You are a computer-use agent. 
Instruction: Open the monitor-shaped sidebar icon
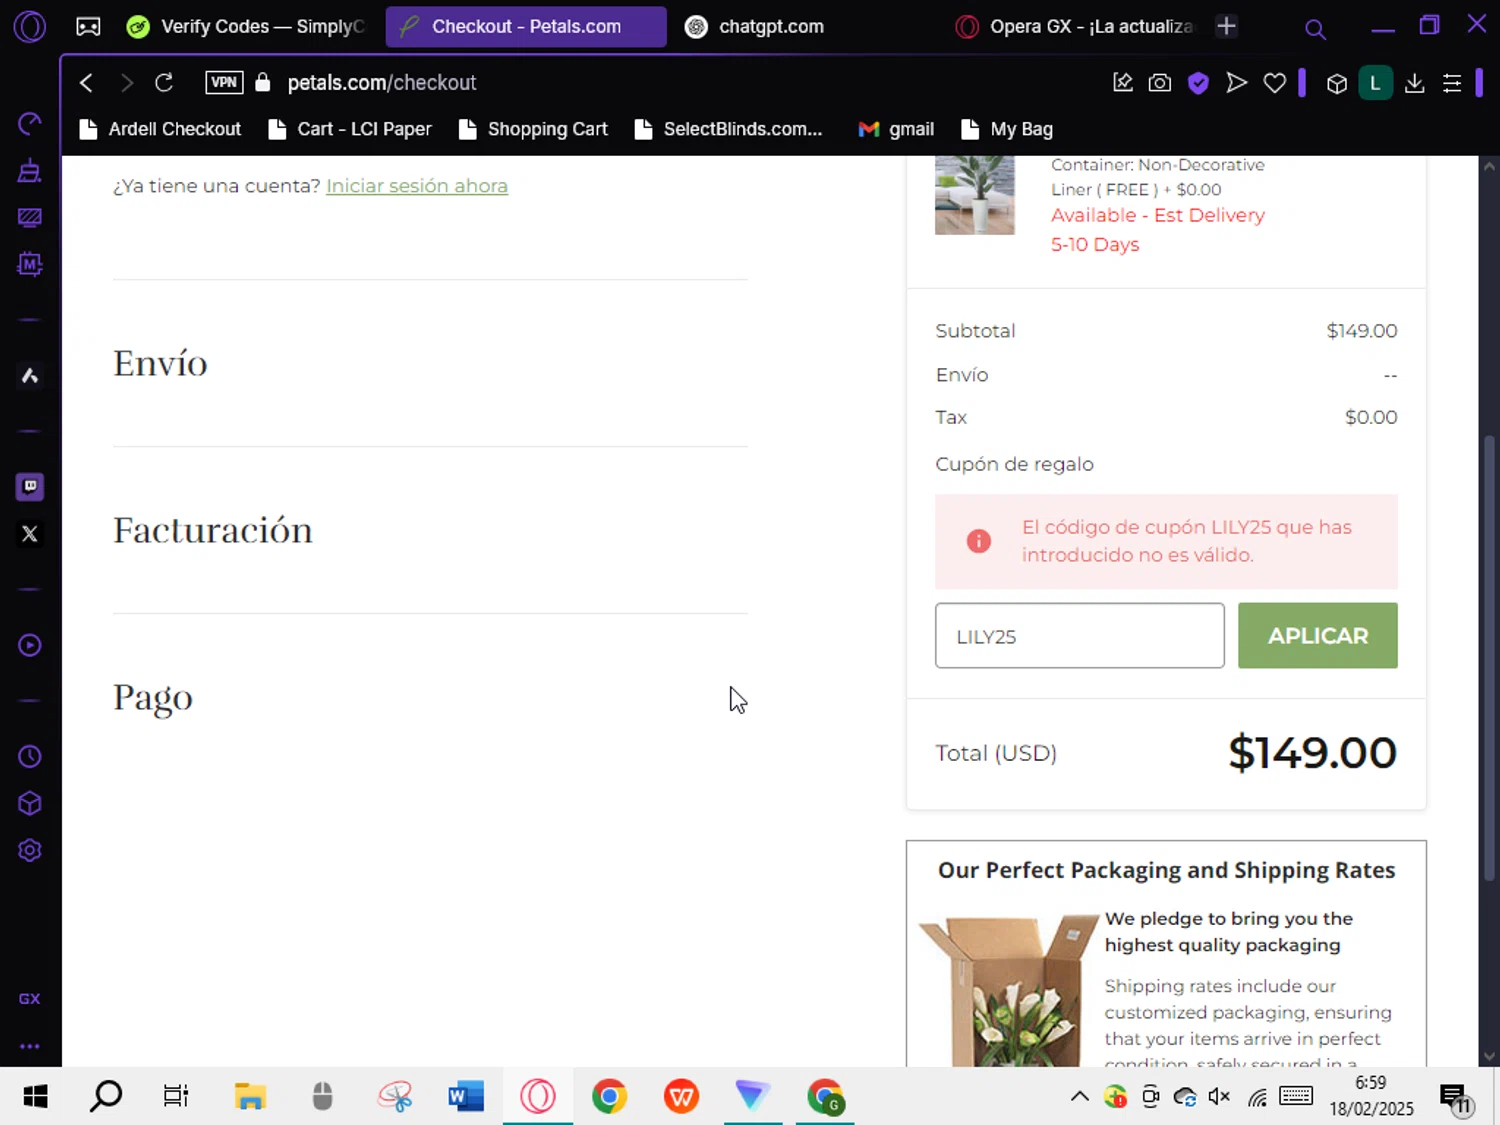coord(30,218)
